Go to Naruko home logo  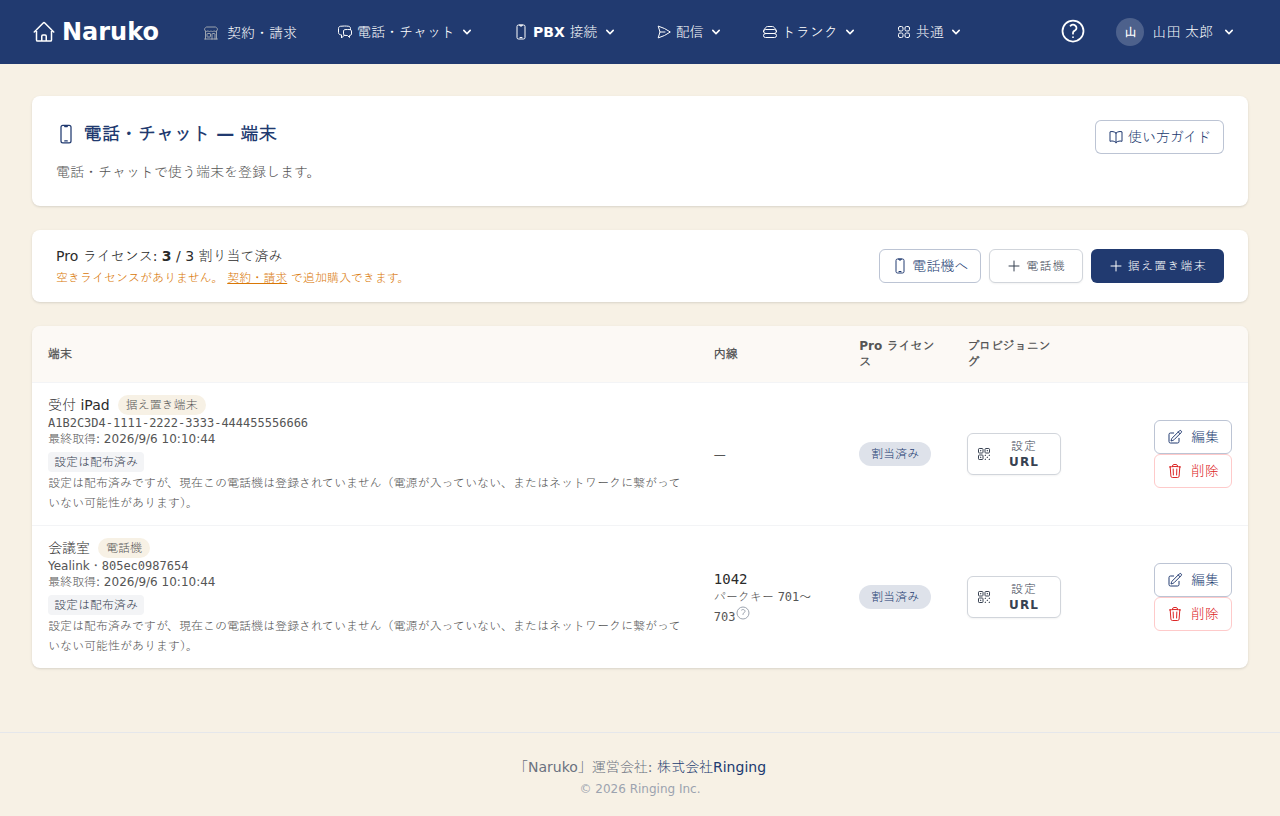pyautogui.click(x=95, y=32)
